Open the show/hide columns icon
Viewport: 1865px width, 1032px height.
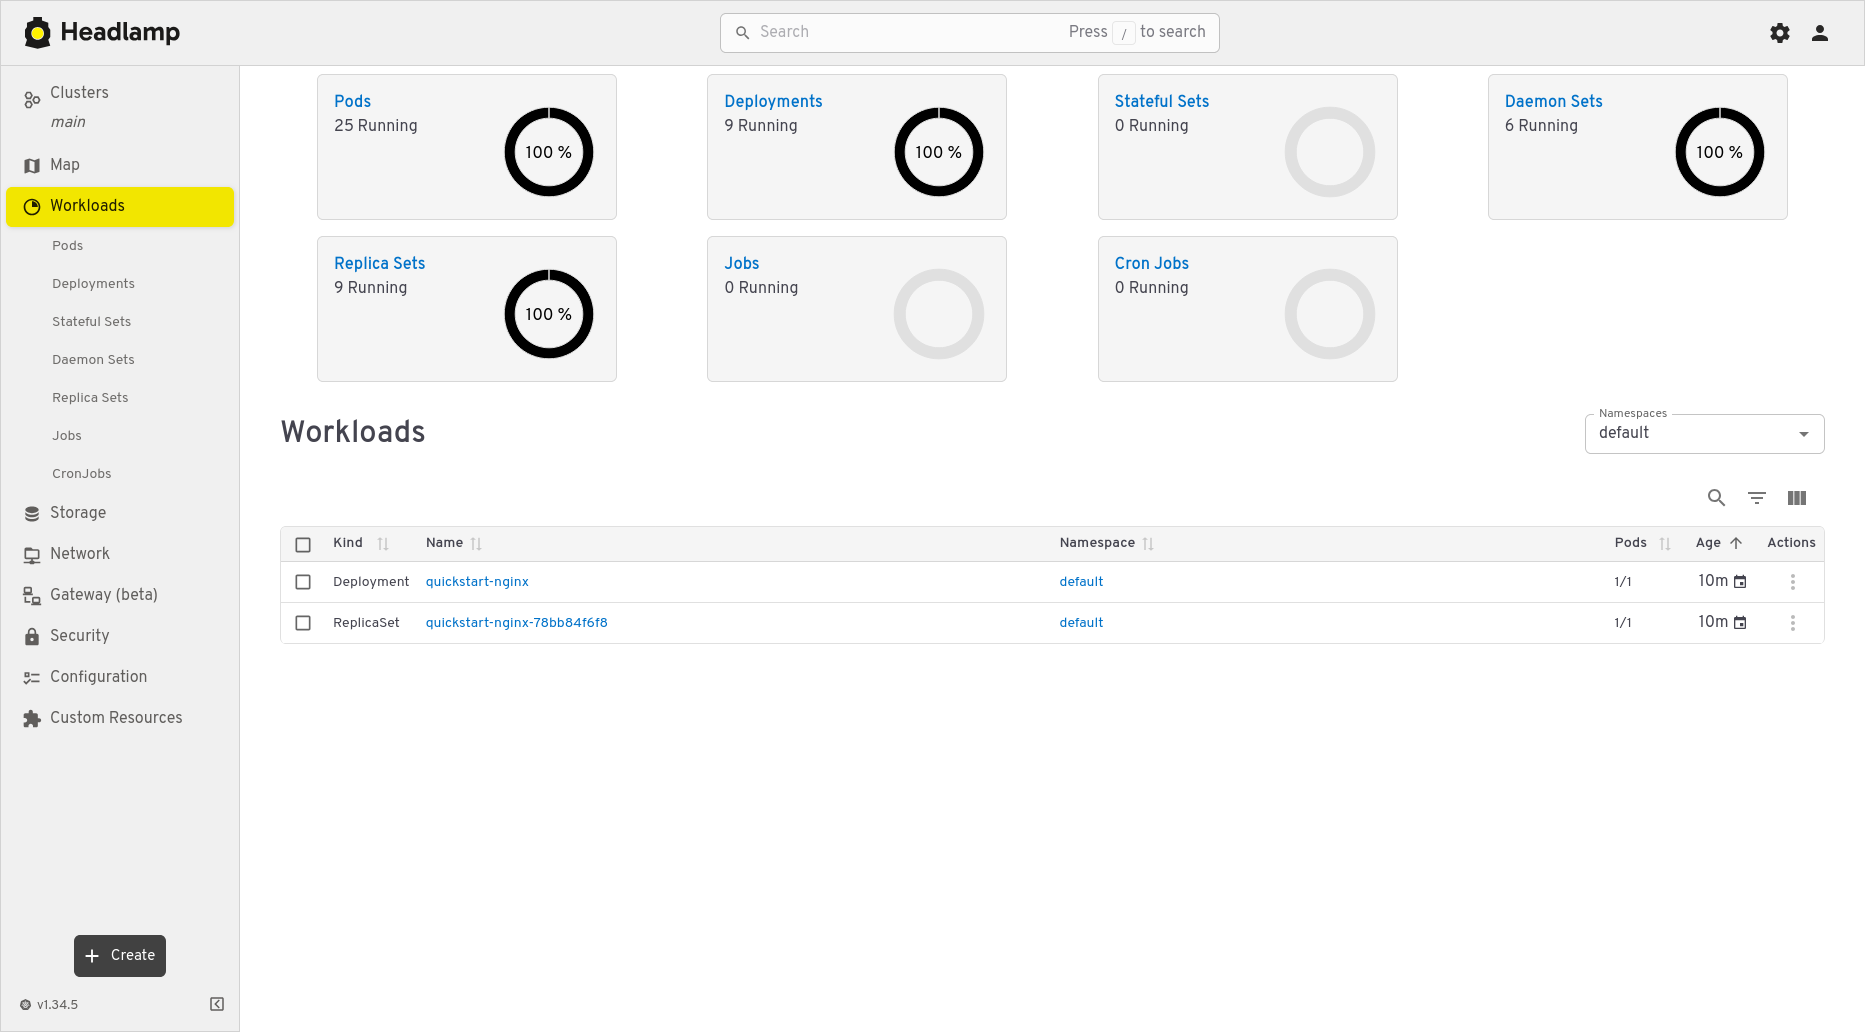[1796, 498]
